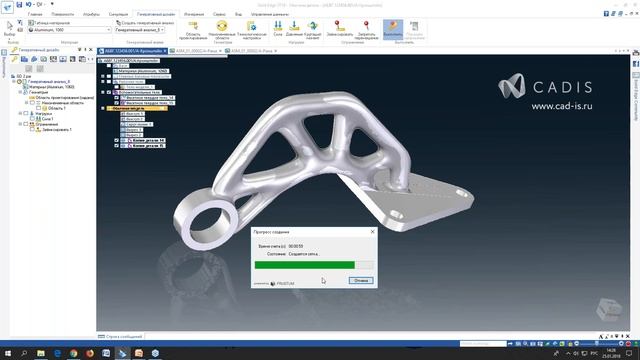Viewport: 640px width, 360px height.
Task: Collapse the Нагрузки tree node
Action: click(20, 113)
